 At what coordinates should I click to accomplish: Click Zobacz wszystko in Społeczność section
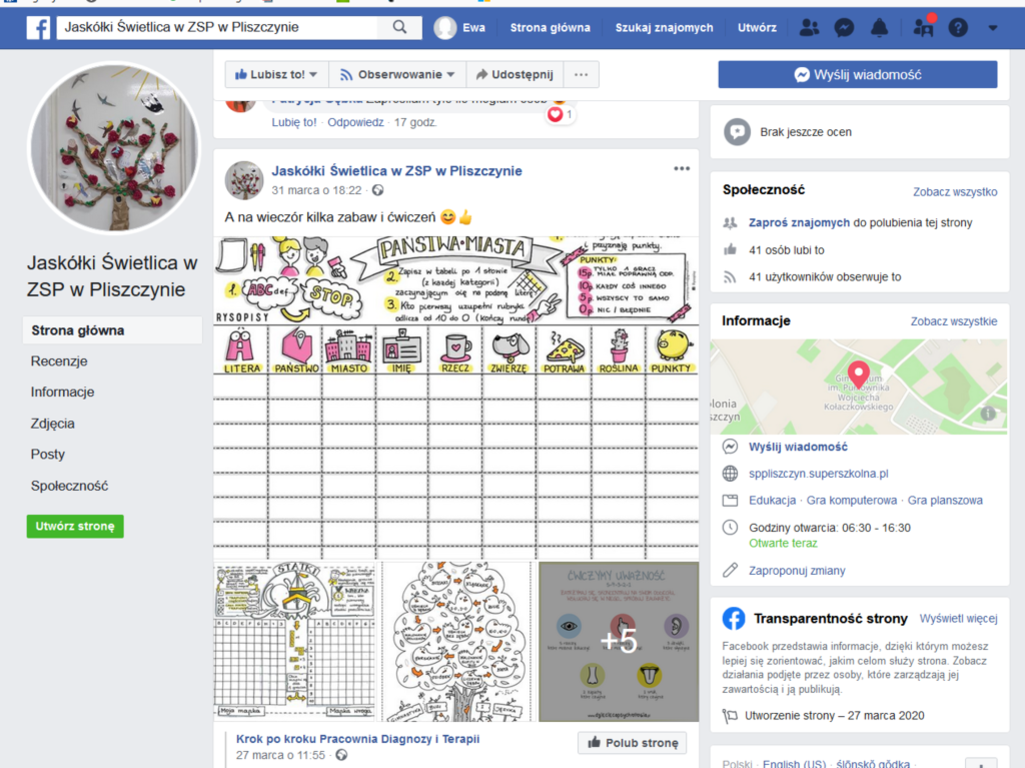pyautogui.click(x=955, y=192)
